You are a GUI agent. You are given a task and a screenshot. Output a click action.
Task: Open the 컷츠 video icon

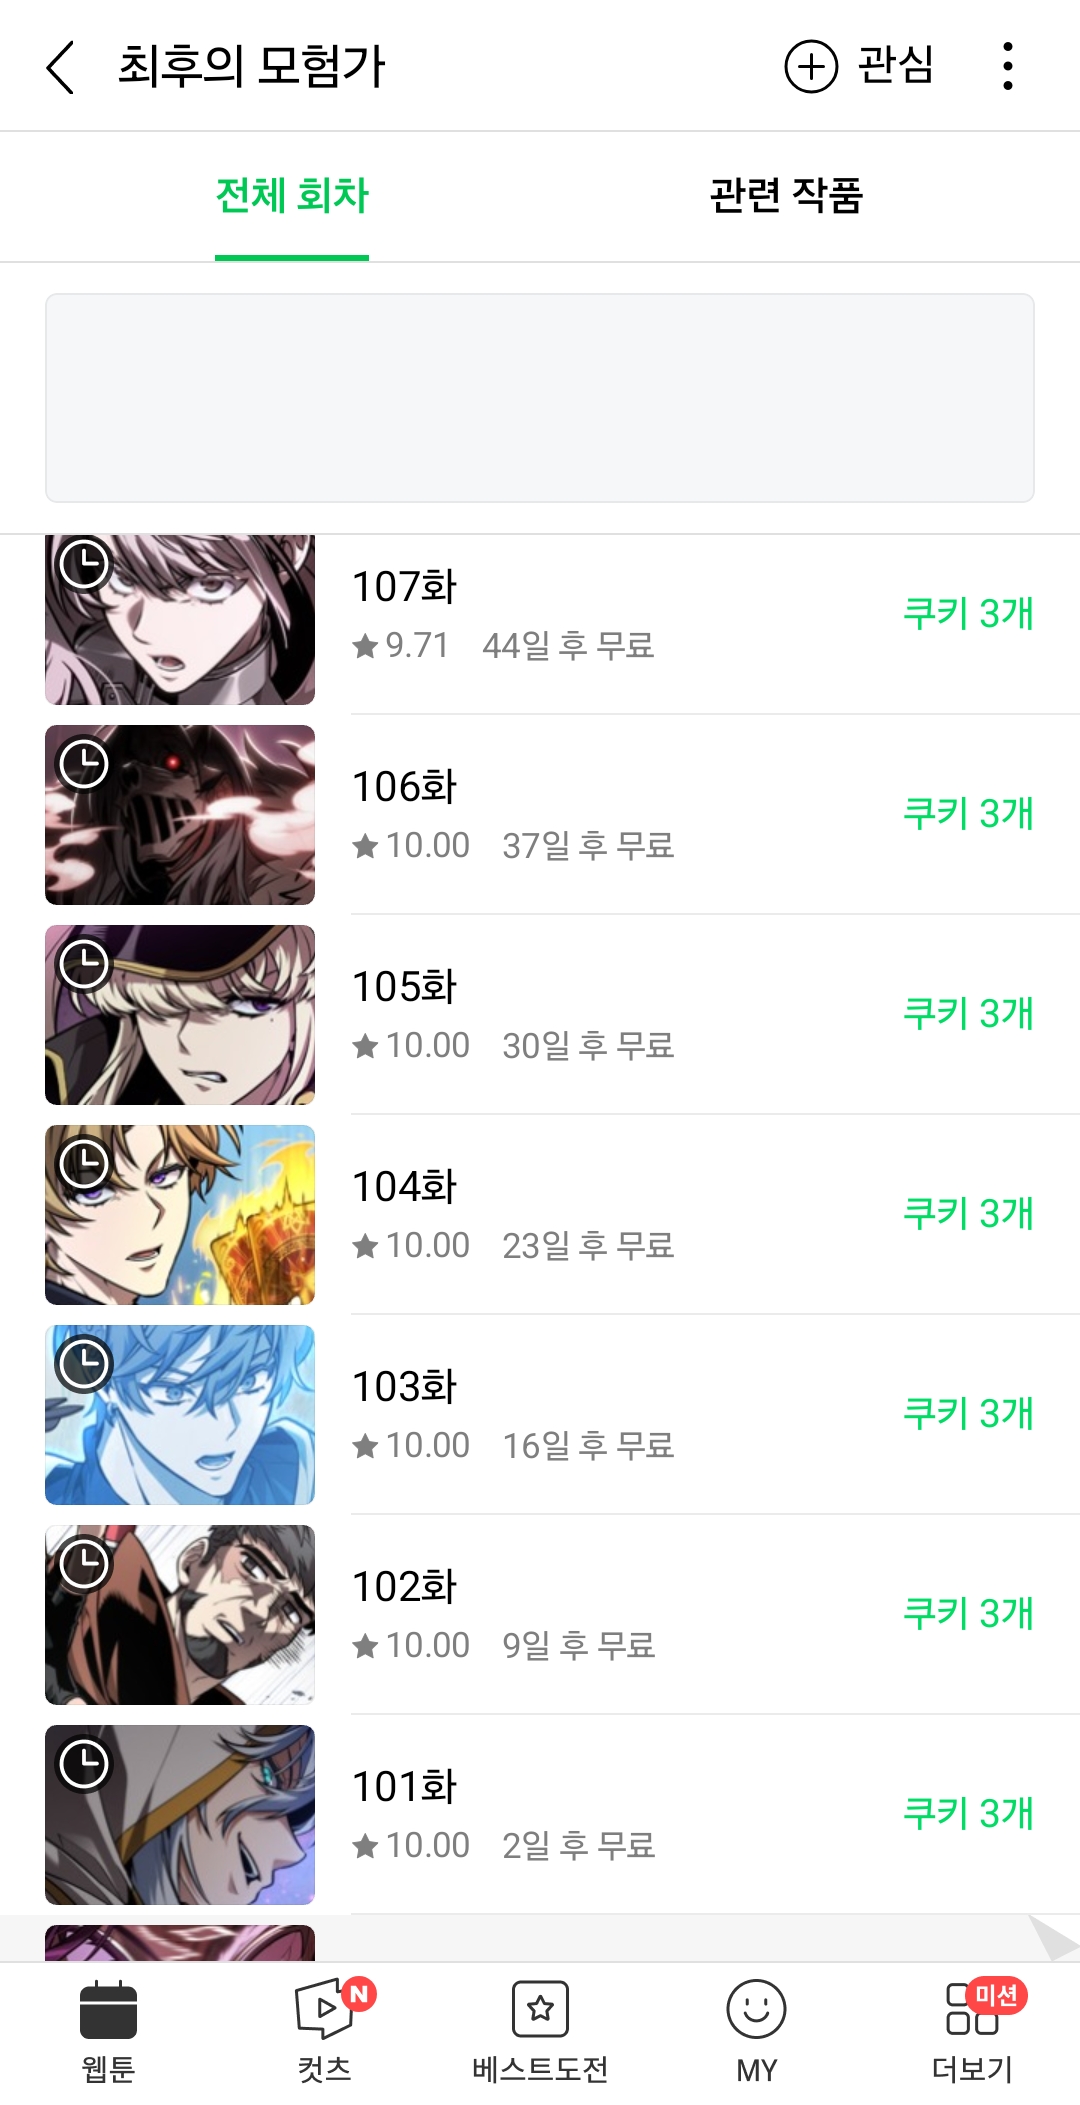(x=325, y=2008)
